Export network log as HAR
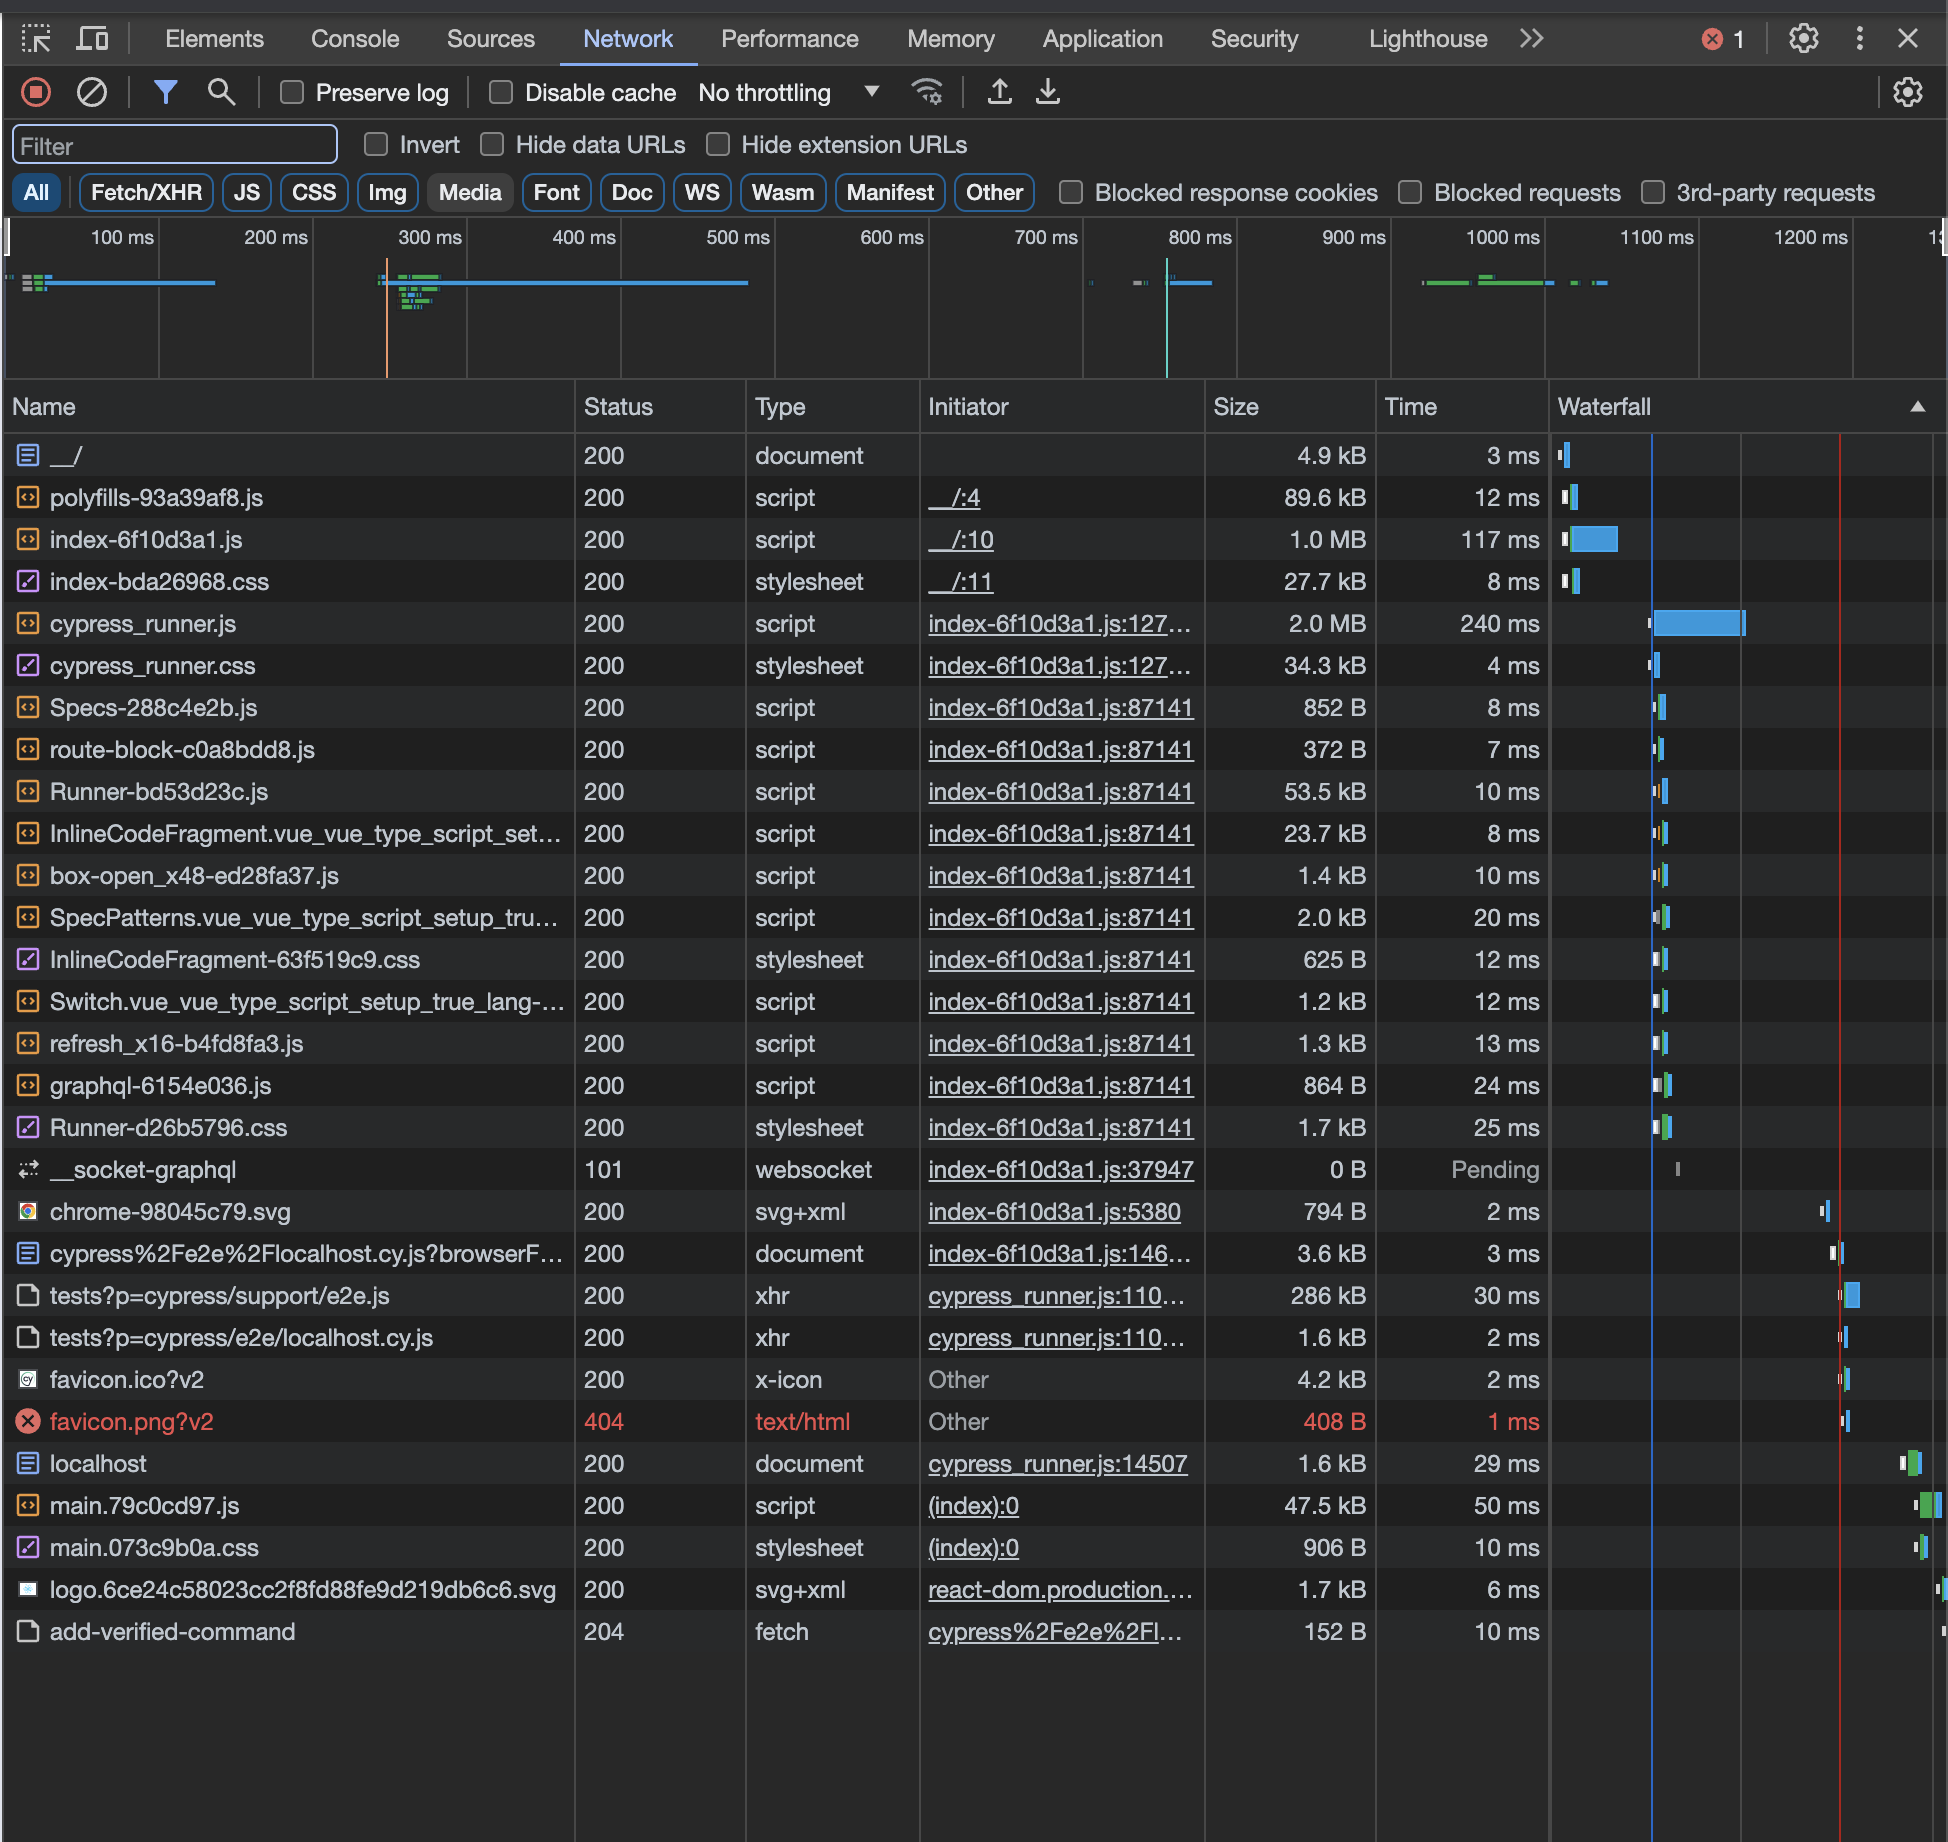 click(1047, 92)
